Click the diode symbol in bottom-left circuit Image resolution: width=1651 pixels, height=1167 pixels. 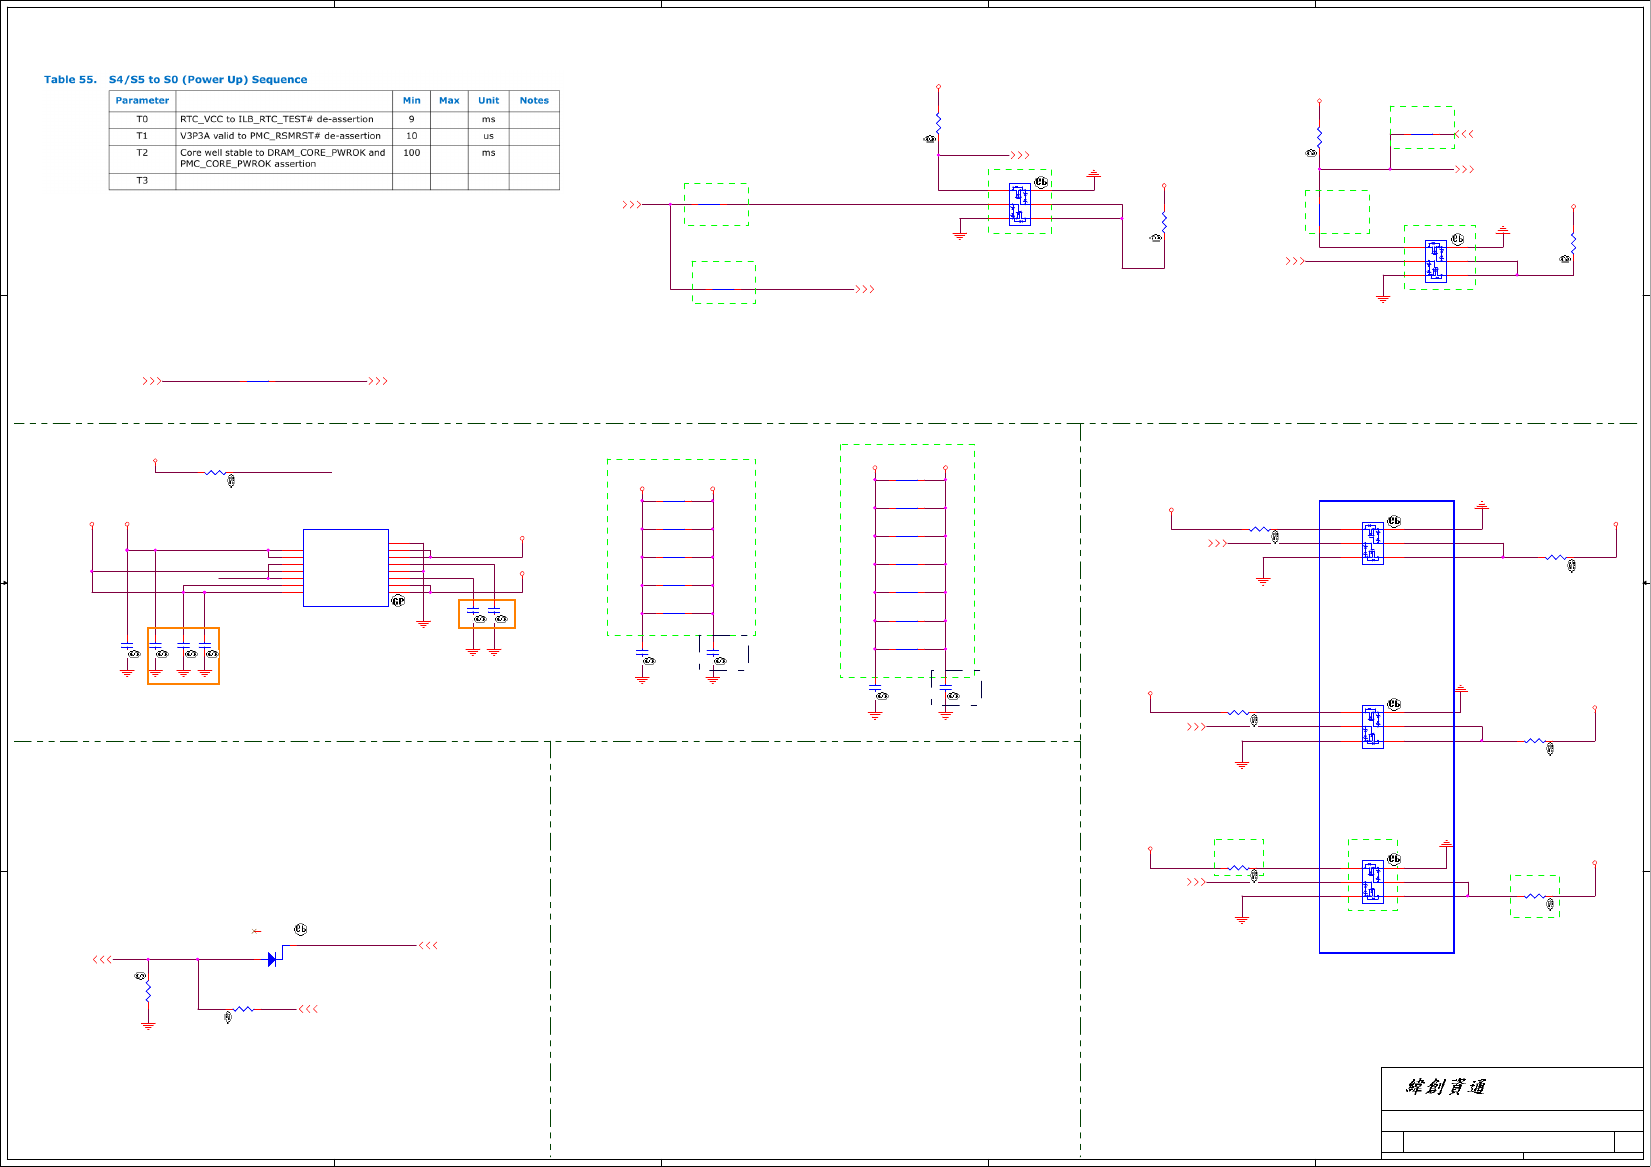point(272,960)
